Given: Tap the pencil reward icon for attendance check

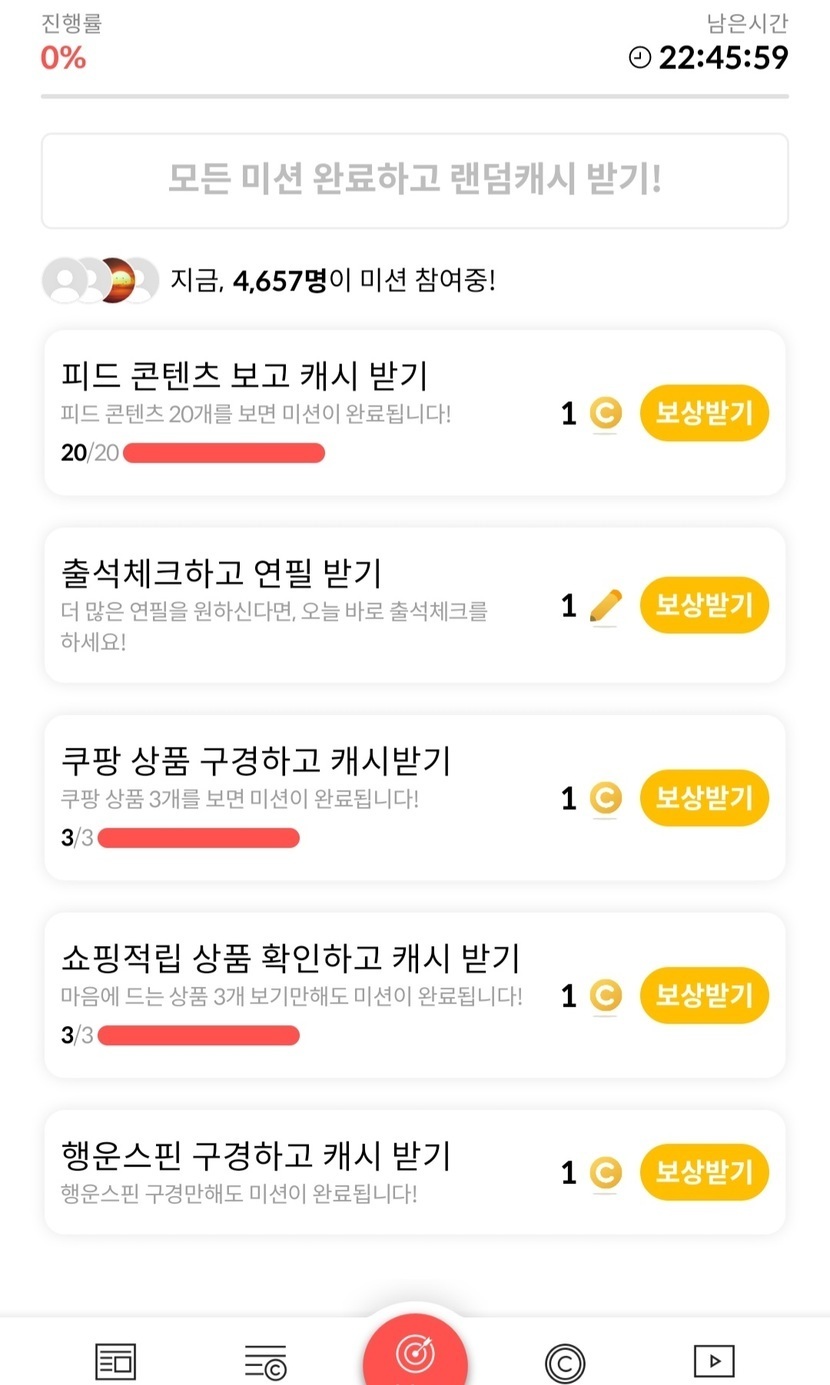Looking at the screenshot, I should tap(605, 606).
